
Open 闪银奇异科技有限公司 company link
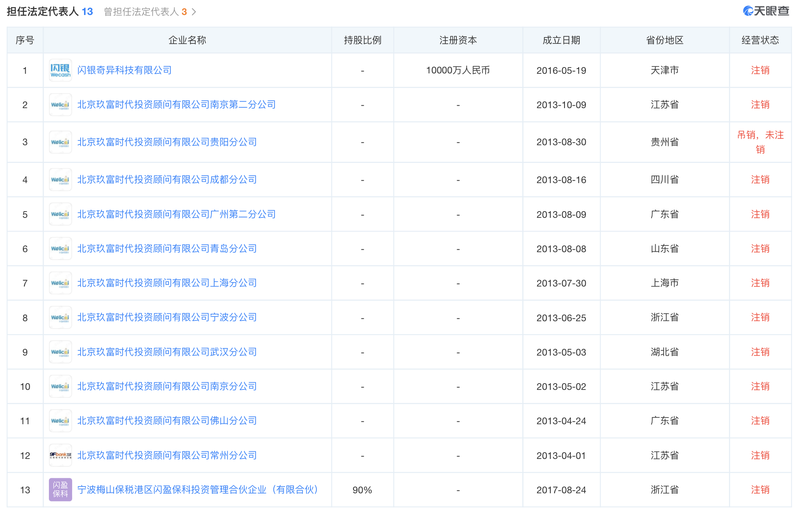(x=124, y=70)
